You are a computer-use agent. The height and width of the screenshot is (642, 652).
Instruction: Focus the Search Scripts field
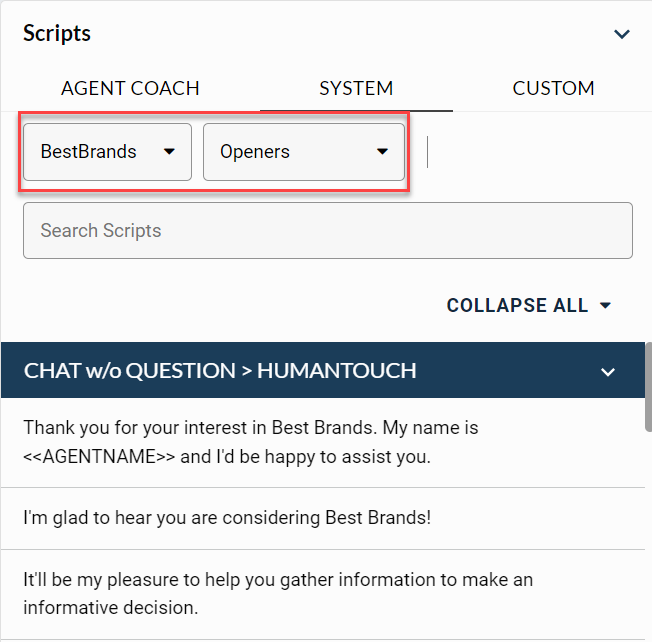pyautogui.click(x=327, y=231)
